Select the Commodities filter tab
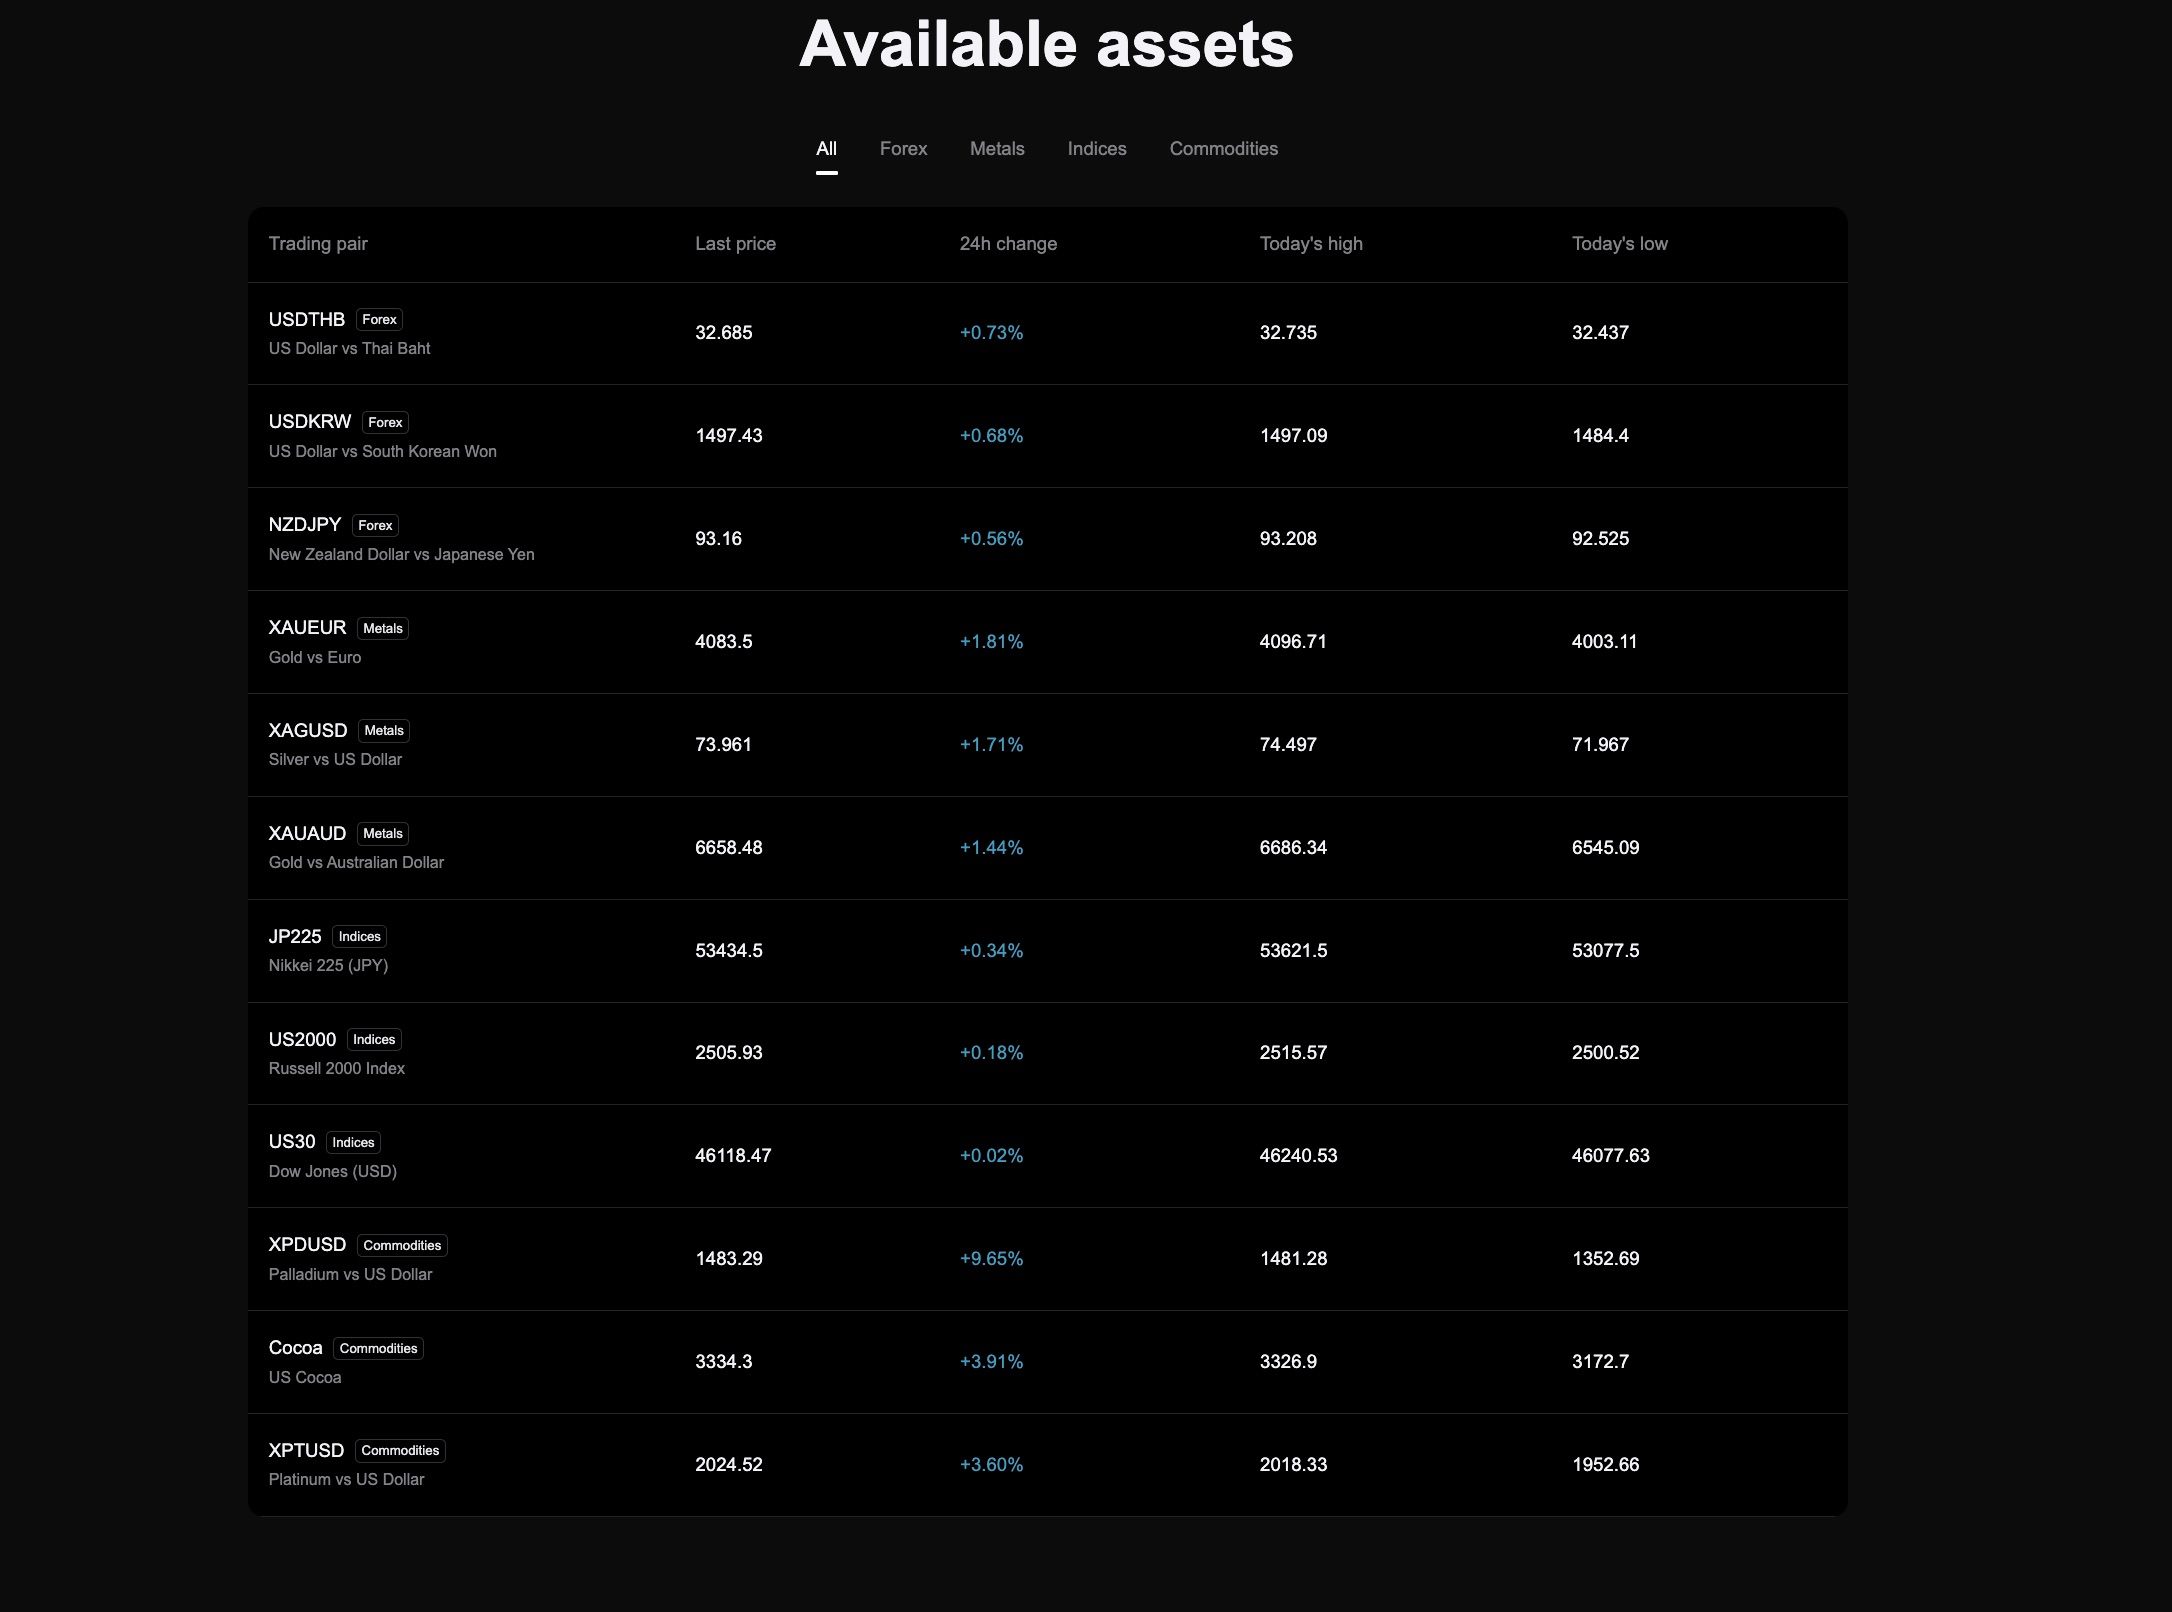Viewport: 2172px width, 1612px height. [1223, 148]
